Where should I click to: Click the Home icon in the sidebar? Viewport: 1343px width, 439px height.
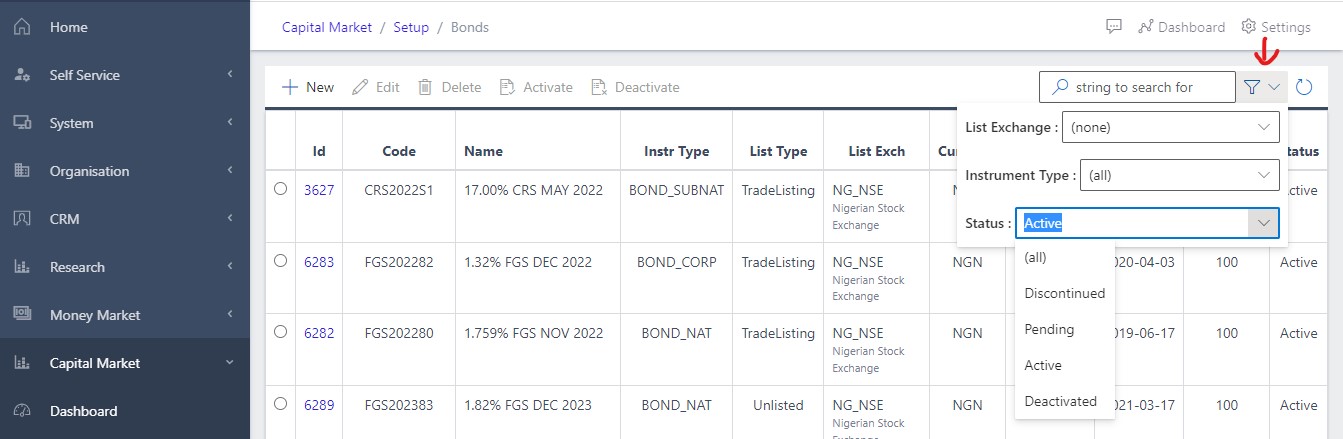(22, 27)
